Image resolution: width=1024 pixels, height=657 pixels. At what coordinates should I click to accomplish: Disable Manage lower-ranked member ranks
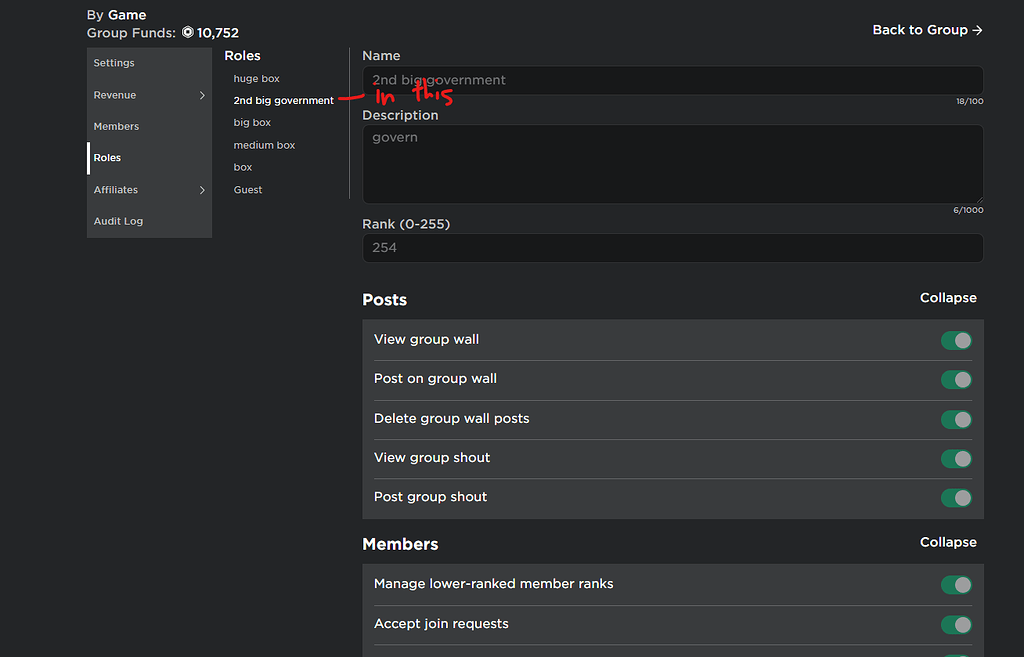click(956, 585)
